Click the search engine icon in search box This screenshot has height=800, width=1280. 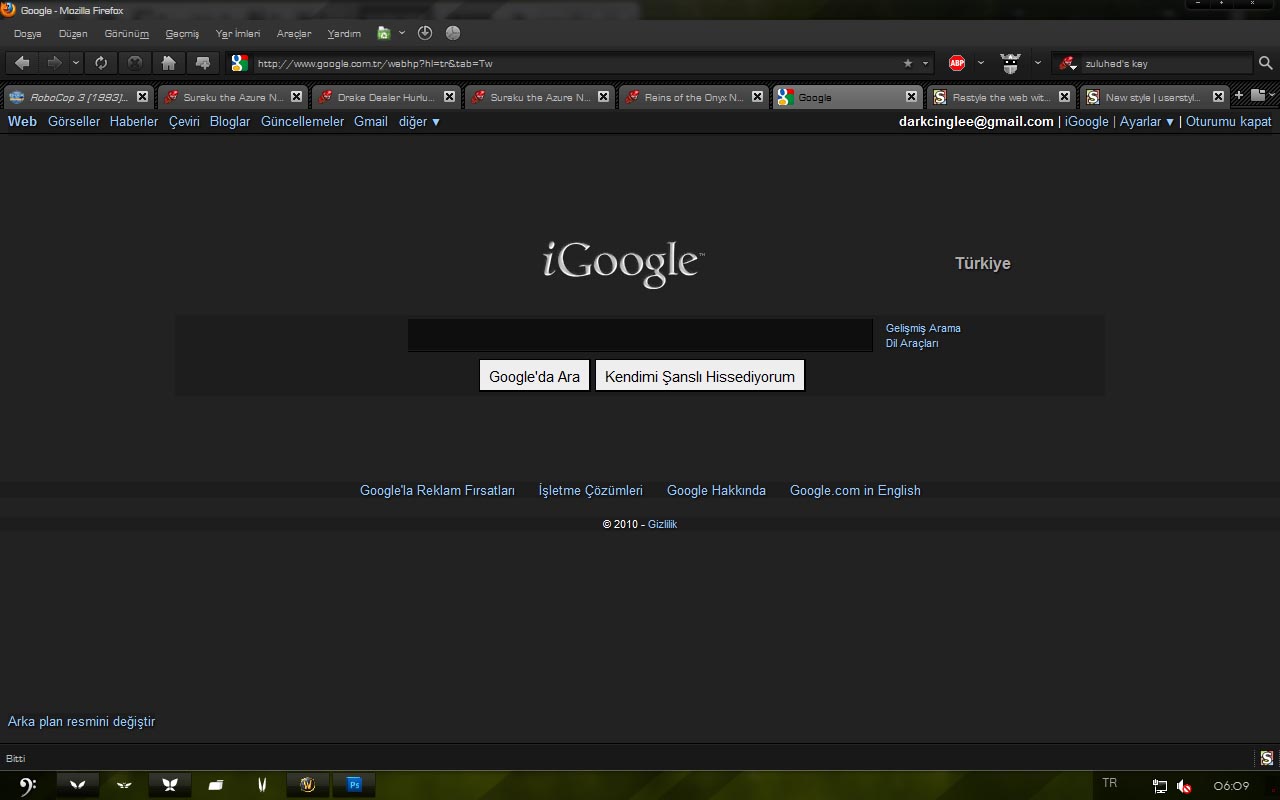click(1067, 63)
